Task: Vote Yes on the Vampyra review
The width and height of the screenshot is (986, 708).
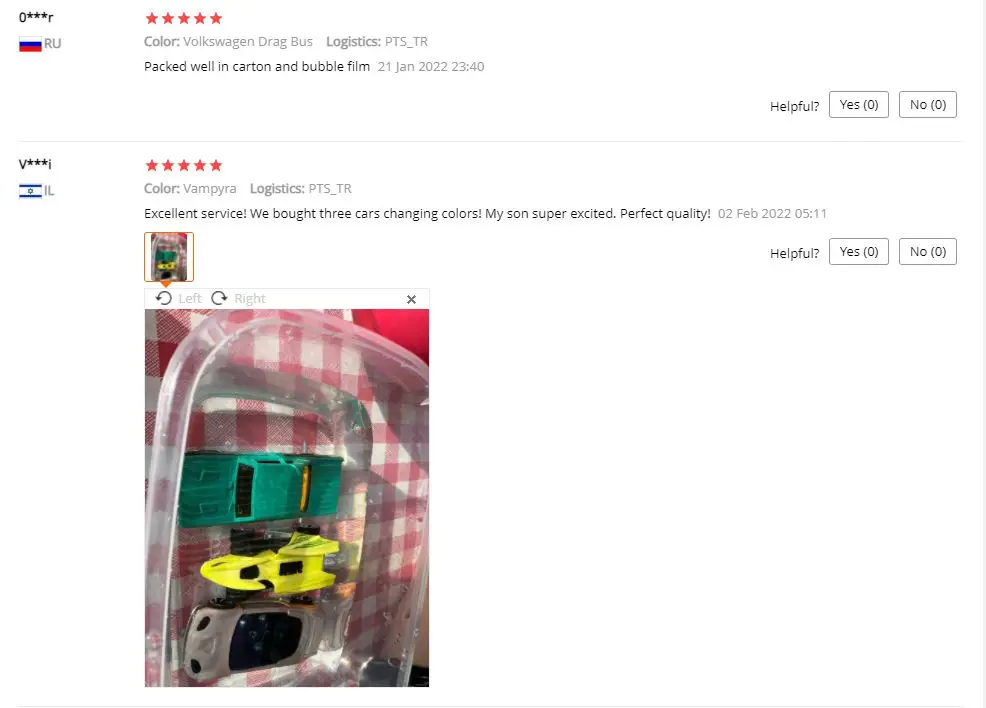Action: [858, 252]
